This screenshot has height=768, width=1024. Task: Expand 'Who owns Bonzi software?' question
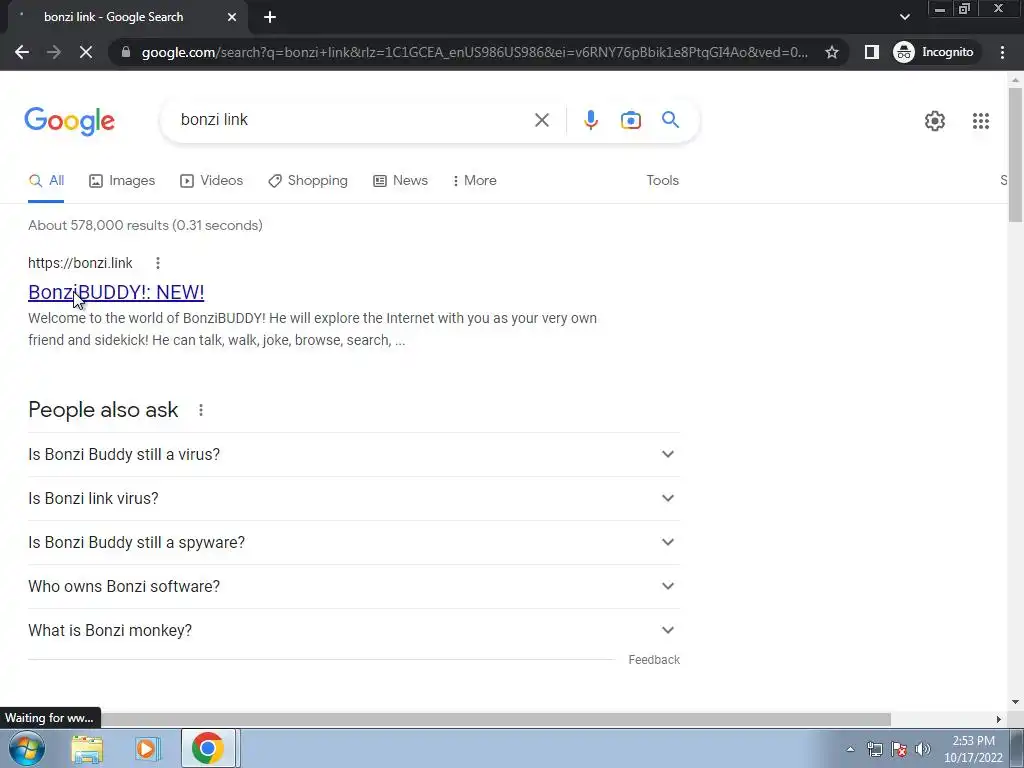(353, 586)
